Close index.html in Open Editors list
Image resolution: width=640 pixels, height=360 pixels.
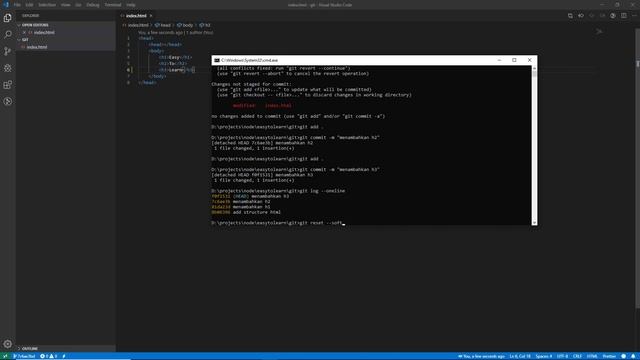pos(24,32)
